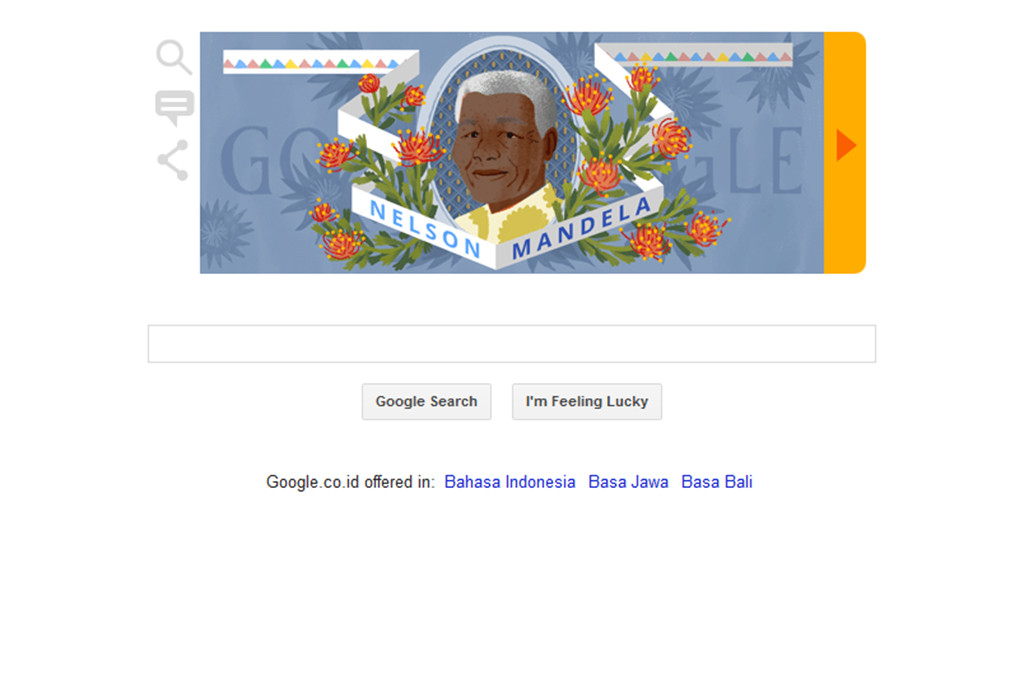Select the Basa Jawa language link

point(628,482)
